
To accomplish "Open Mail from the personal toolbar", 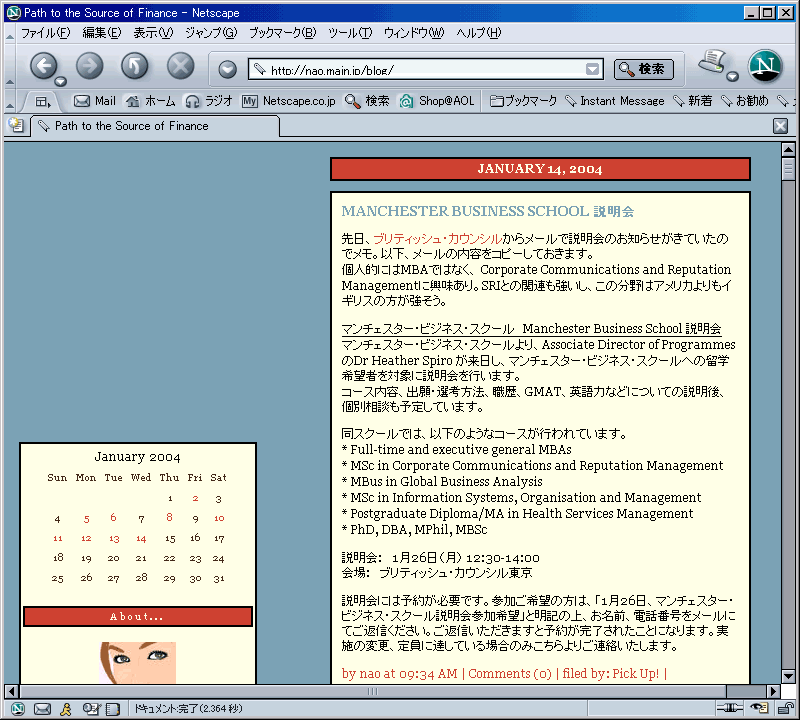I will tap(95, 101).
